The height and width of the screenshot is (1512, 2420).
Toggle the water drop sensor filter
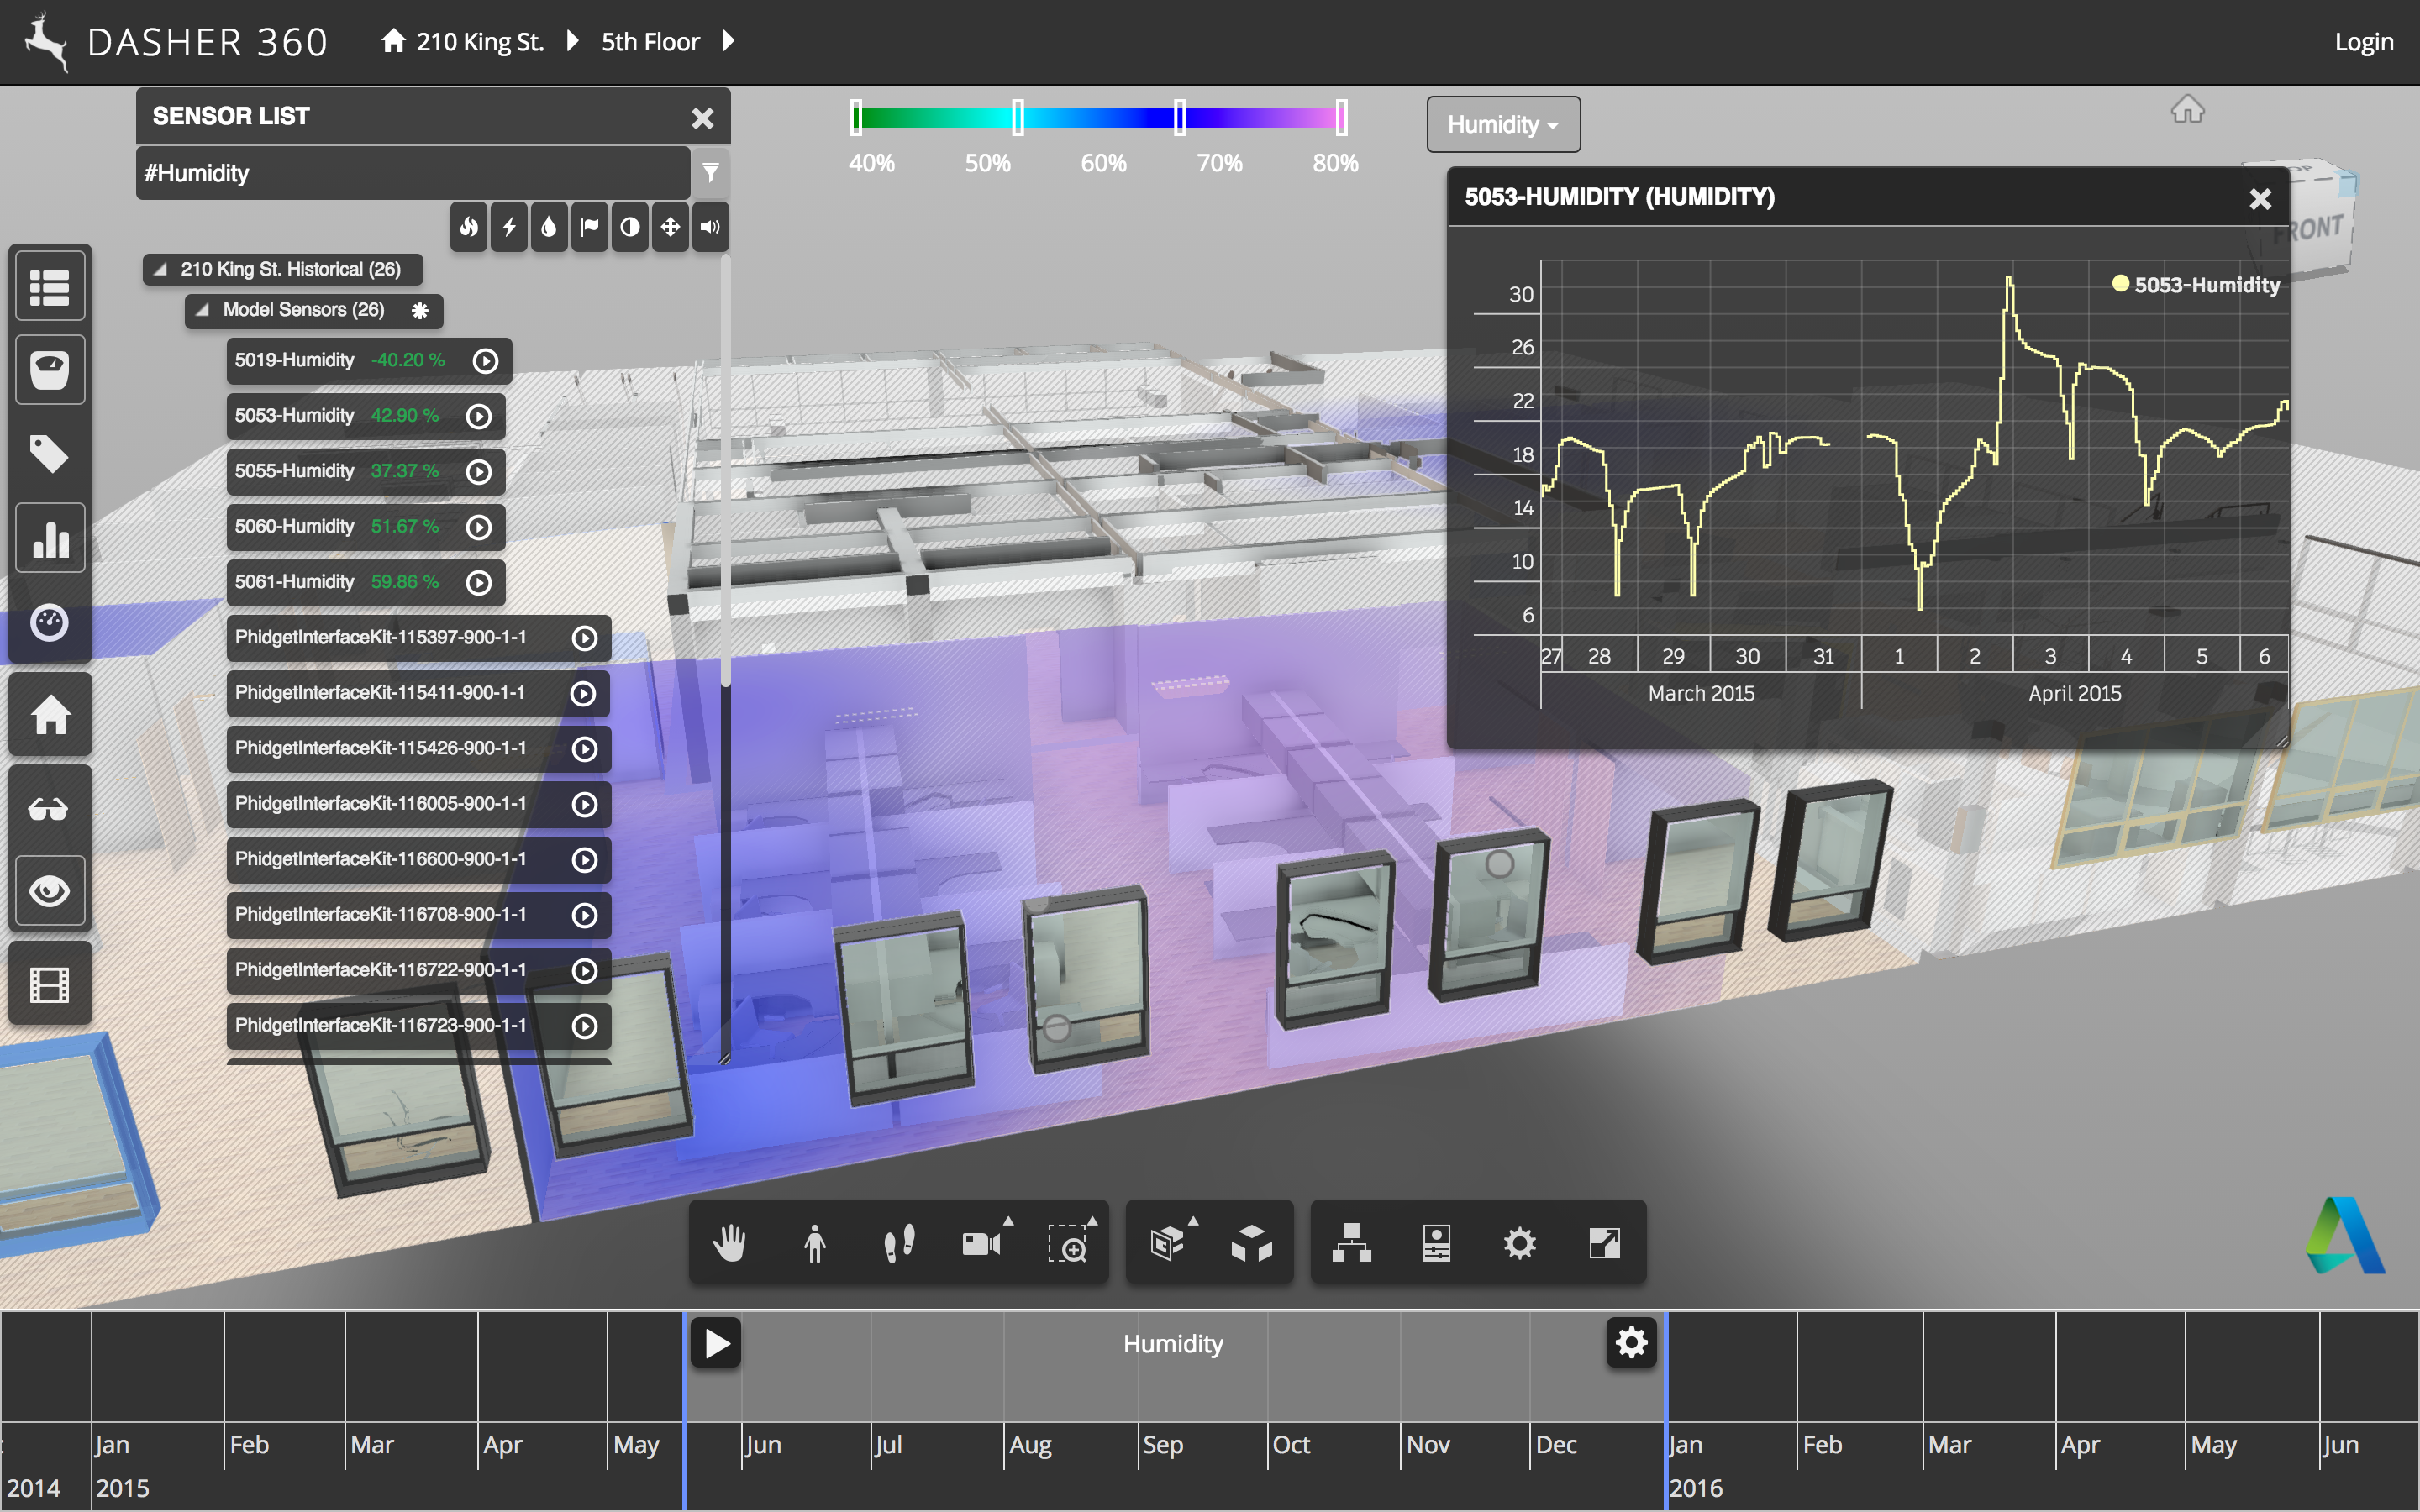[549, 227]
